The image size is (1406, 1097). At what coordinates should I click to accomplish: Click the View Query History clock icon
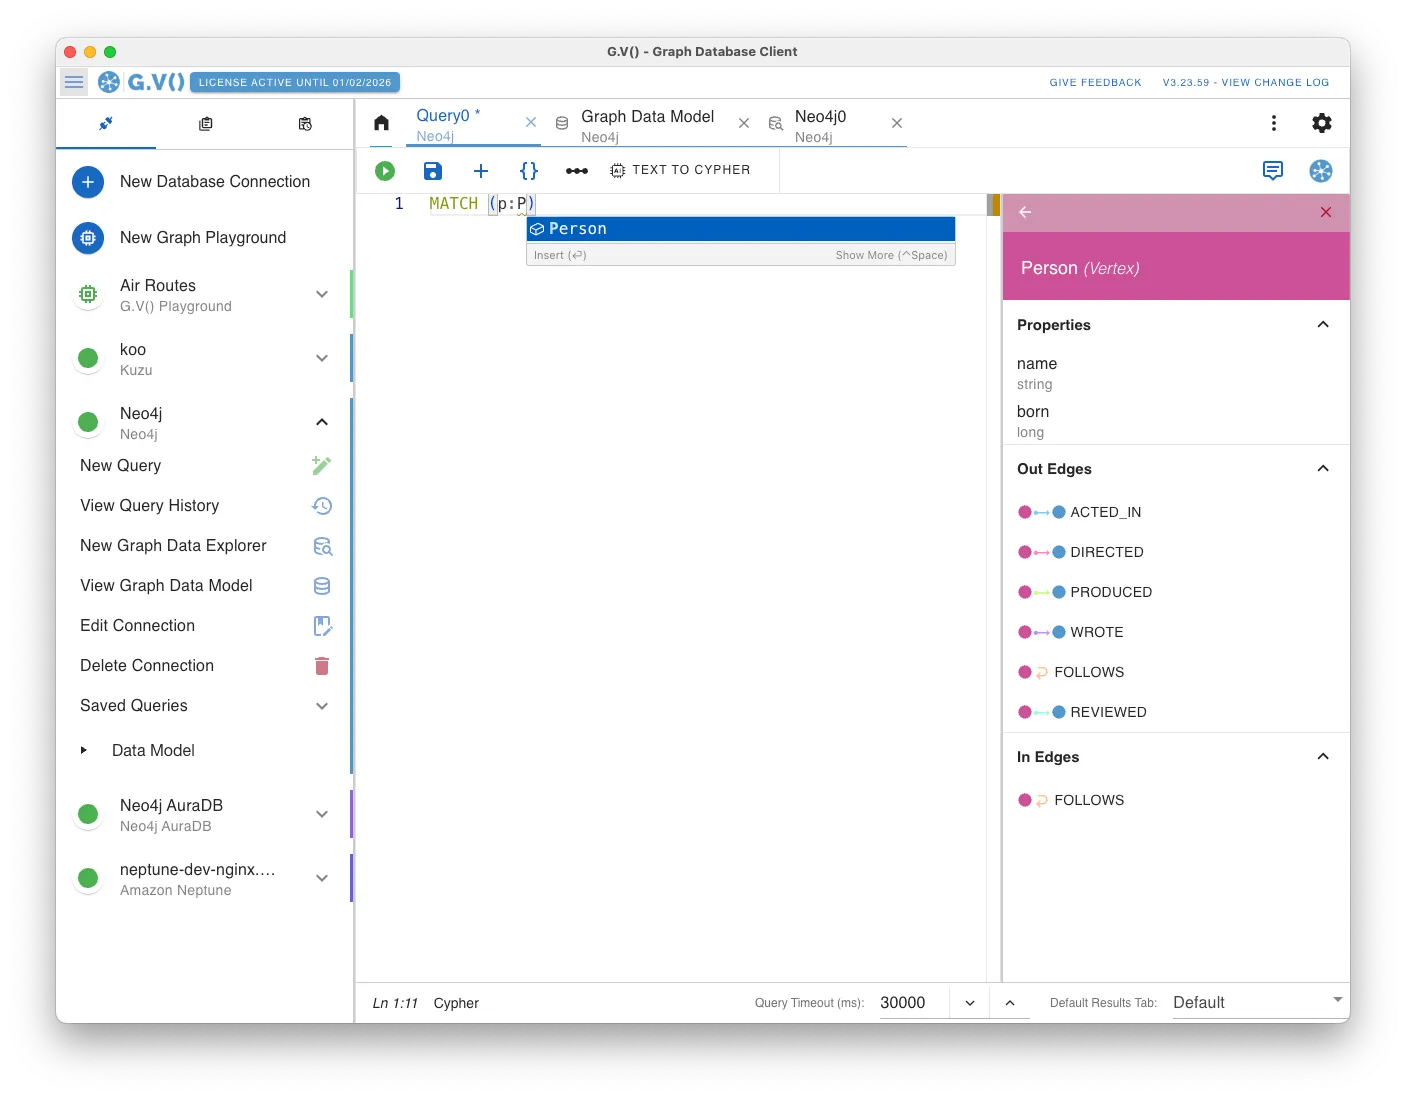322,506
